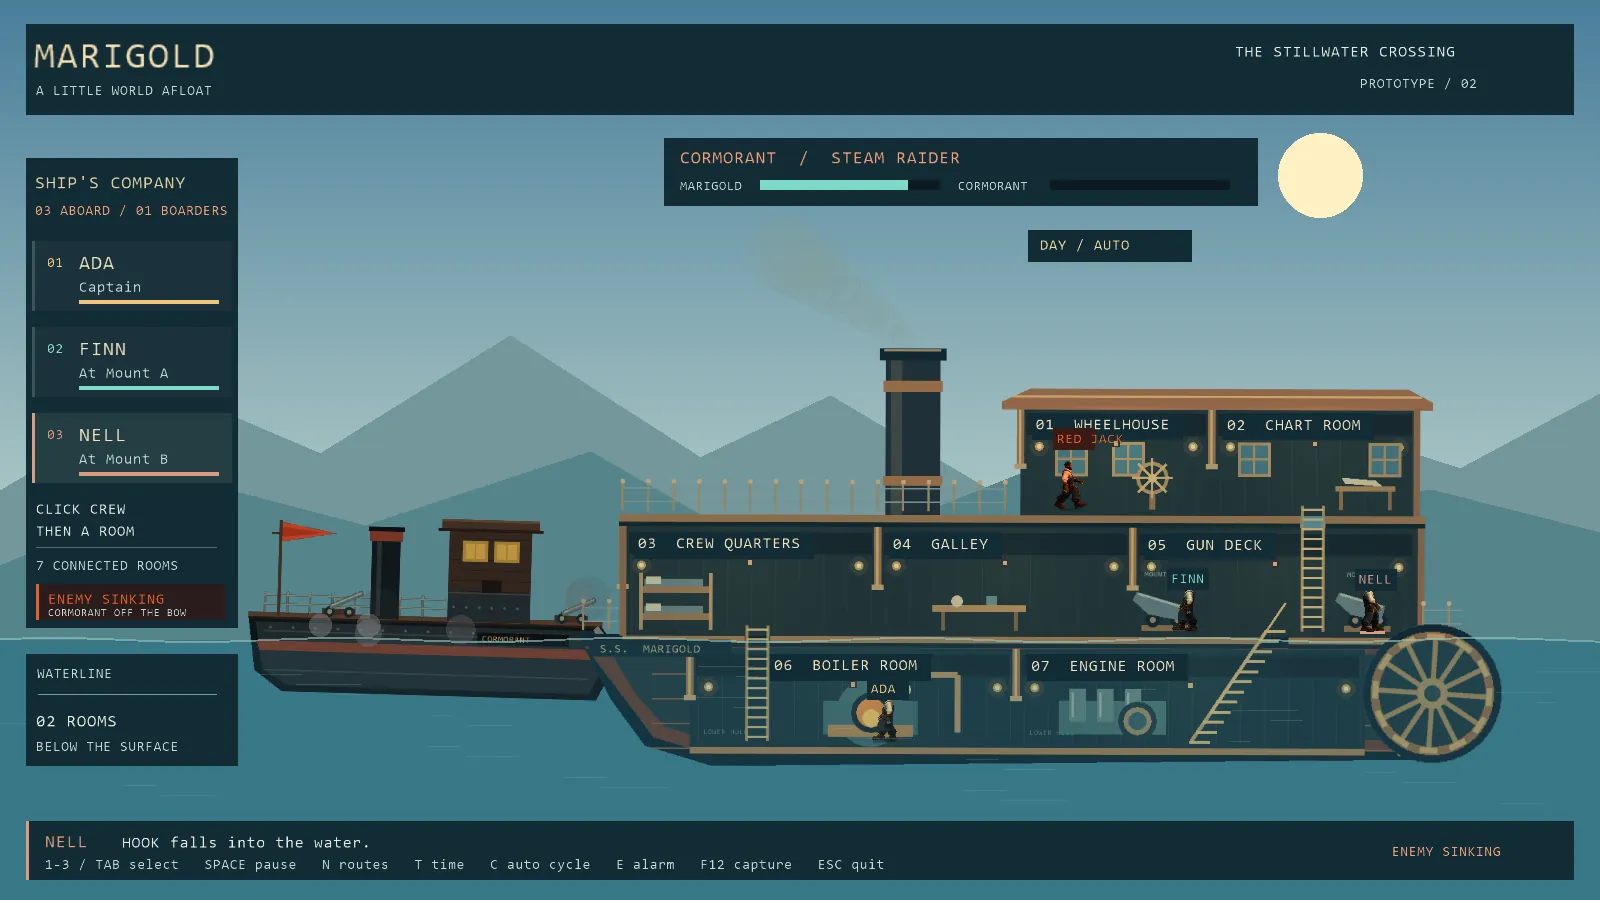Click the staircase in the Engine Room
The height and width of the screenshot is (900, 1600).
1238,673
